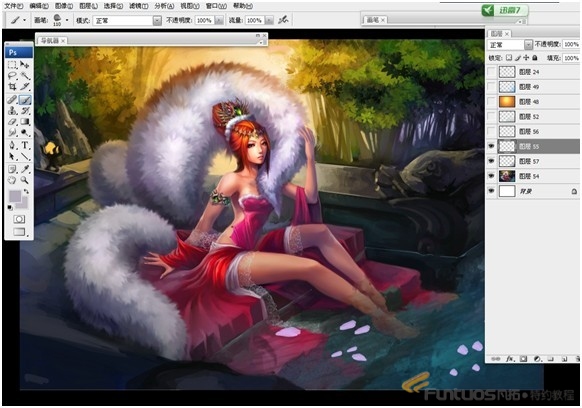
Task: Select the Magic Wand tool
Action: pos(25,76)
